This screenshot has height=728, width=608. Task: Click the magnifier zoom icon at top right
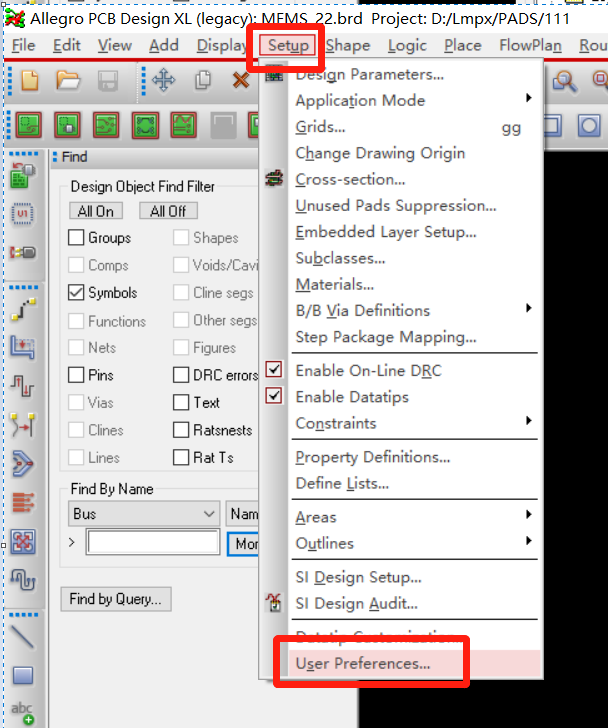[564, 82]
